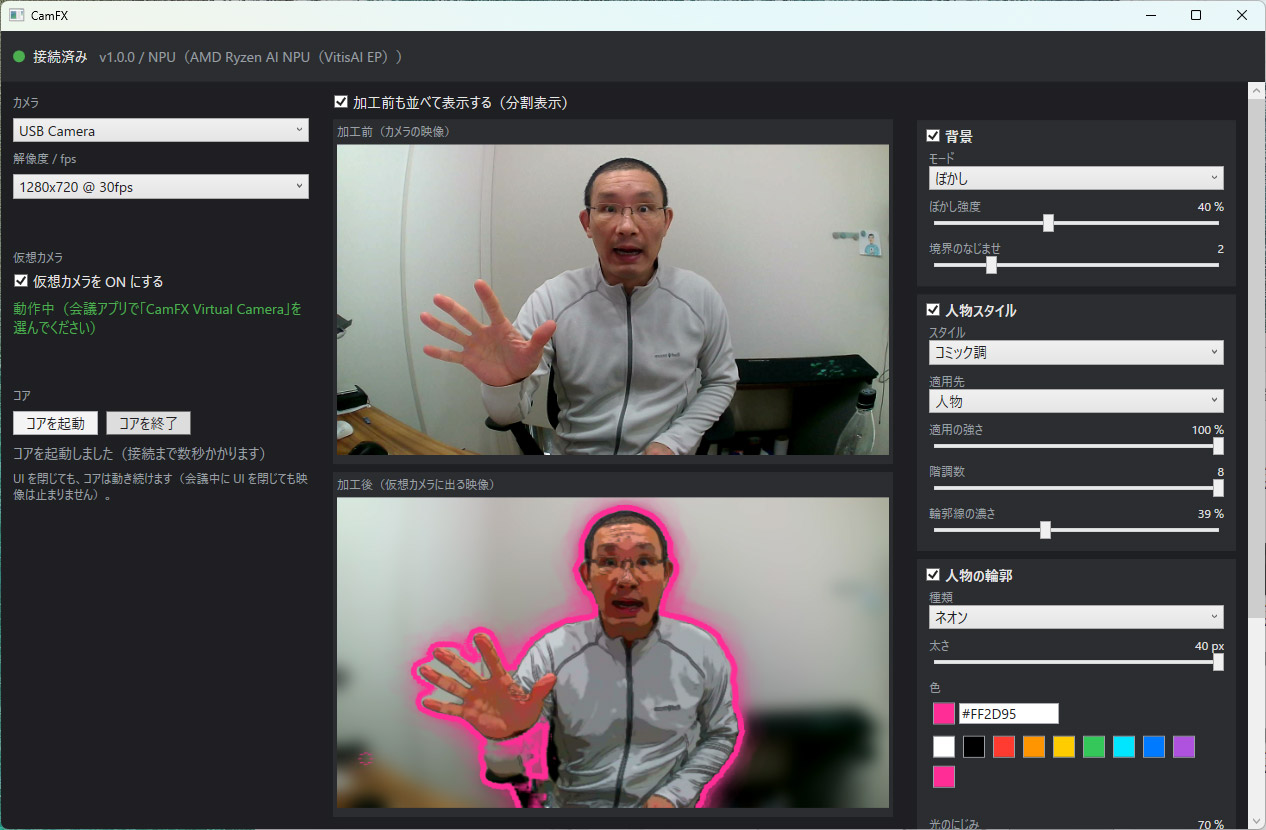
Task: Click the コアを終了 button
Action: click(148, 423)
